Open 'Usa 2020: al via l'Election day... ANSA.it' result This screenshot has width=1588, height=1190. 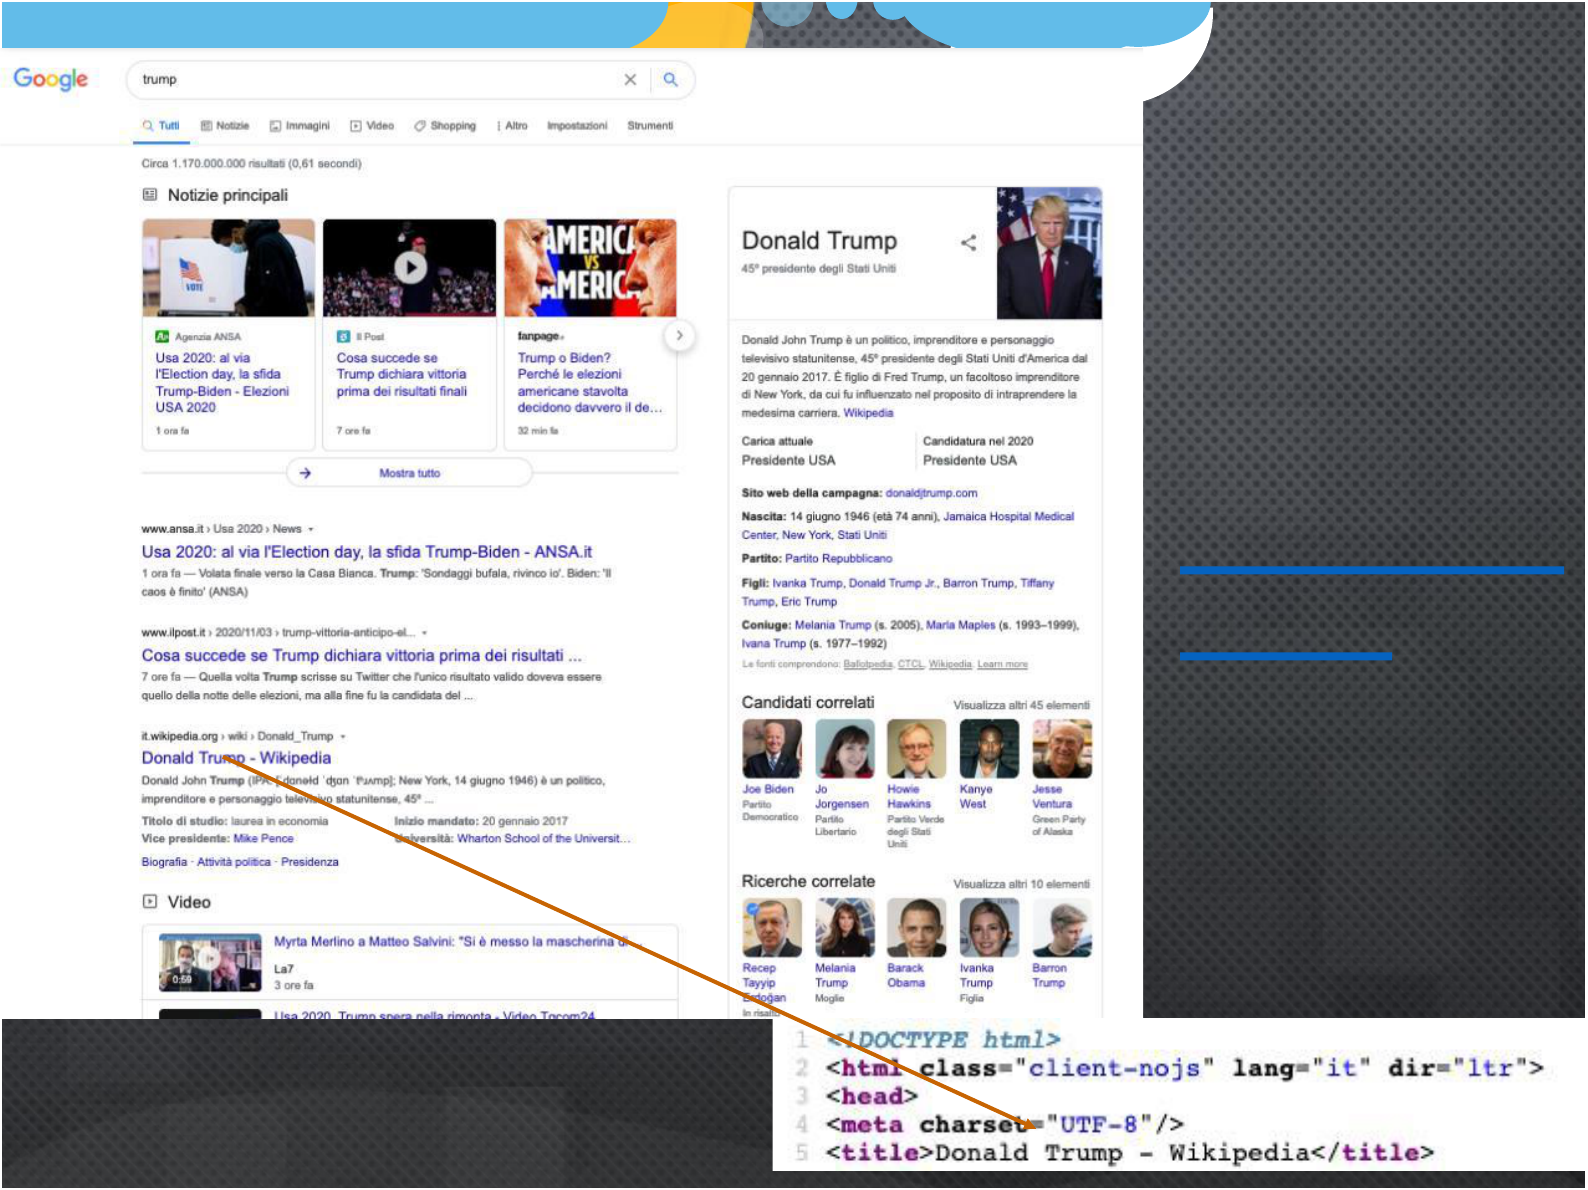coord(367,552)
